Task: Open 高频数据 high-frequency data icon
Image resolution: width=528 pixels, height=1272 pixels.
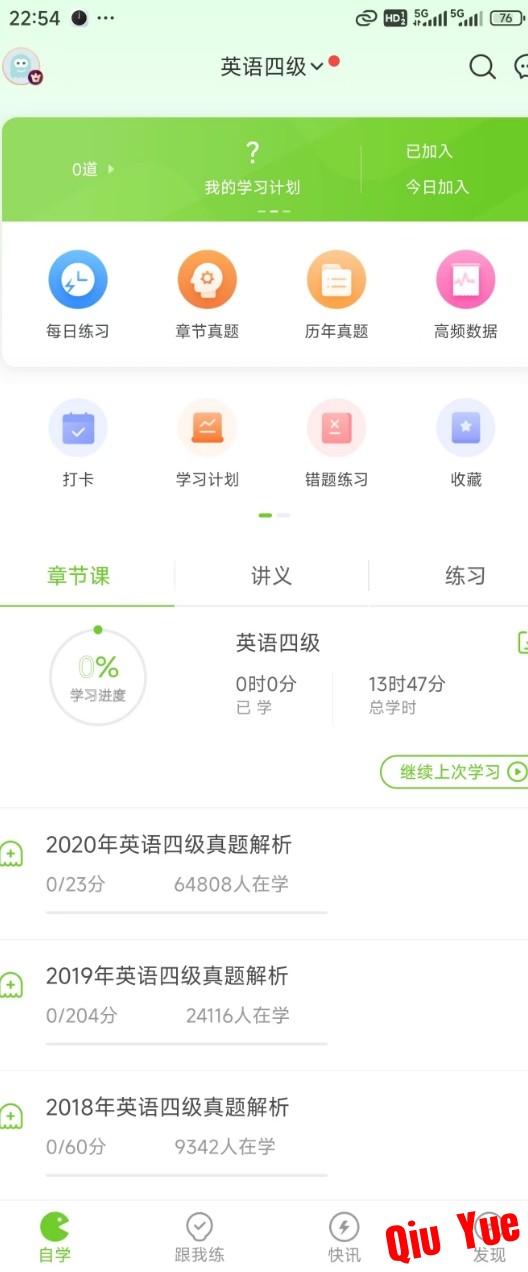Action: (x=466, y=280)
